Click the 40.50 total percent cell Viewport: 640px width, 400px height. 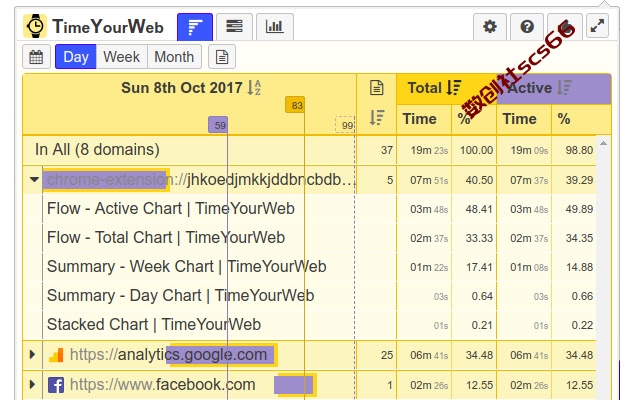tap(474, 180)
